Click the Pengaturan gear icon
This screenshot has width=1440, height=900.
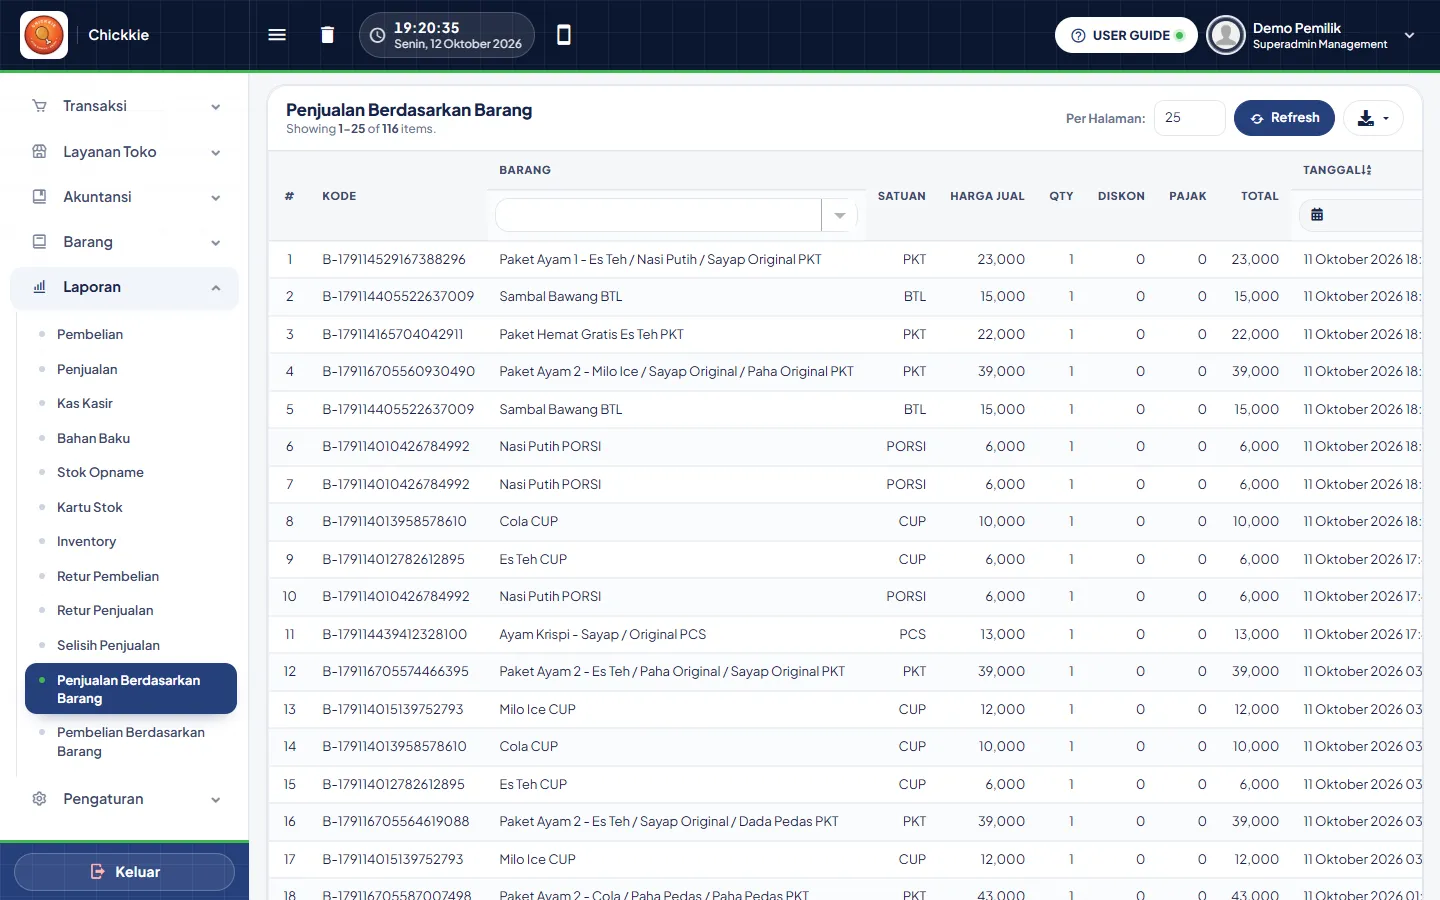39,799
